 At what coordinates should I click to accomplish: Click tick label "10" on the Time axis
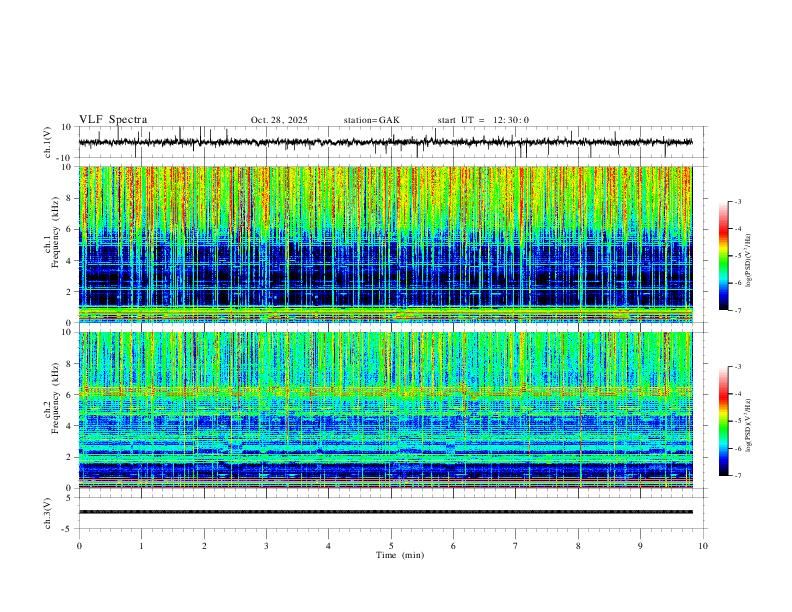coord(703,546)
